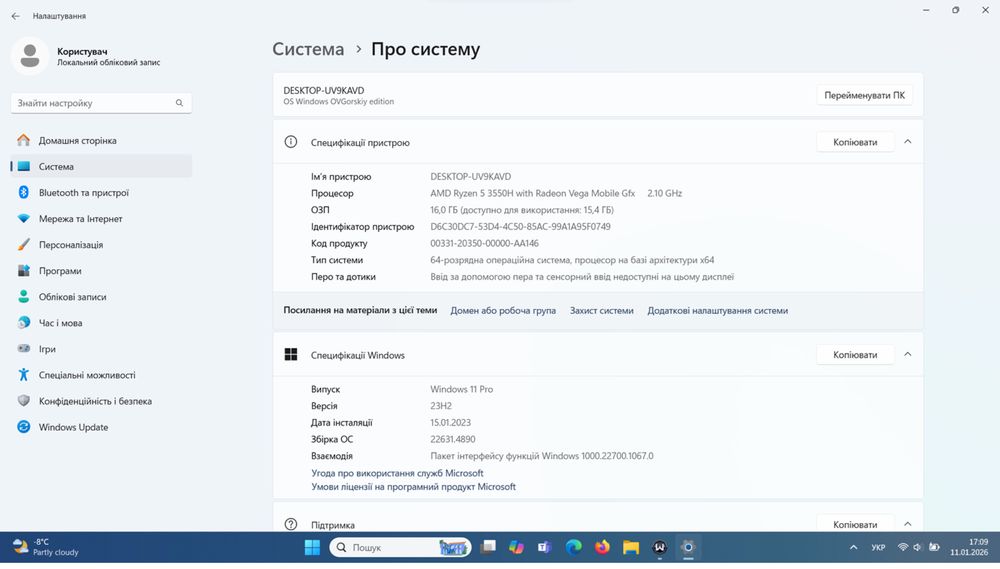Click the Windows Update sync icon
The width and height of the screenshot is (1000, 569).
[24, 427]
